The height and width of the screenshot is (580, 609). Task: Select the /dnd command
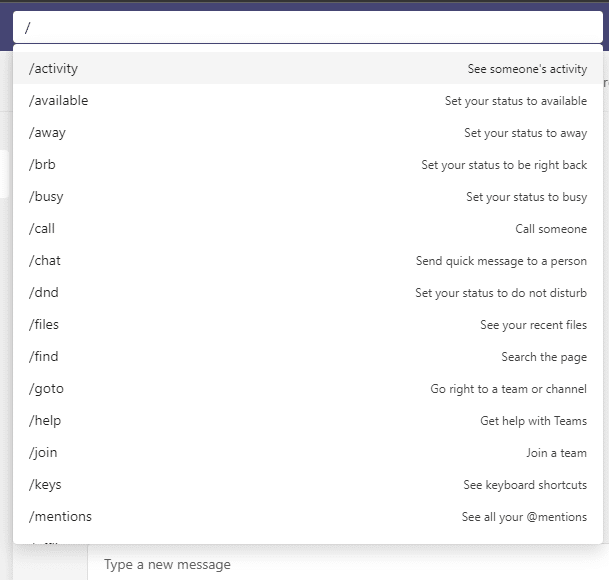point(308,293)
